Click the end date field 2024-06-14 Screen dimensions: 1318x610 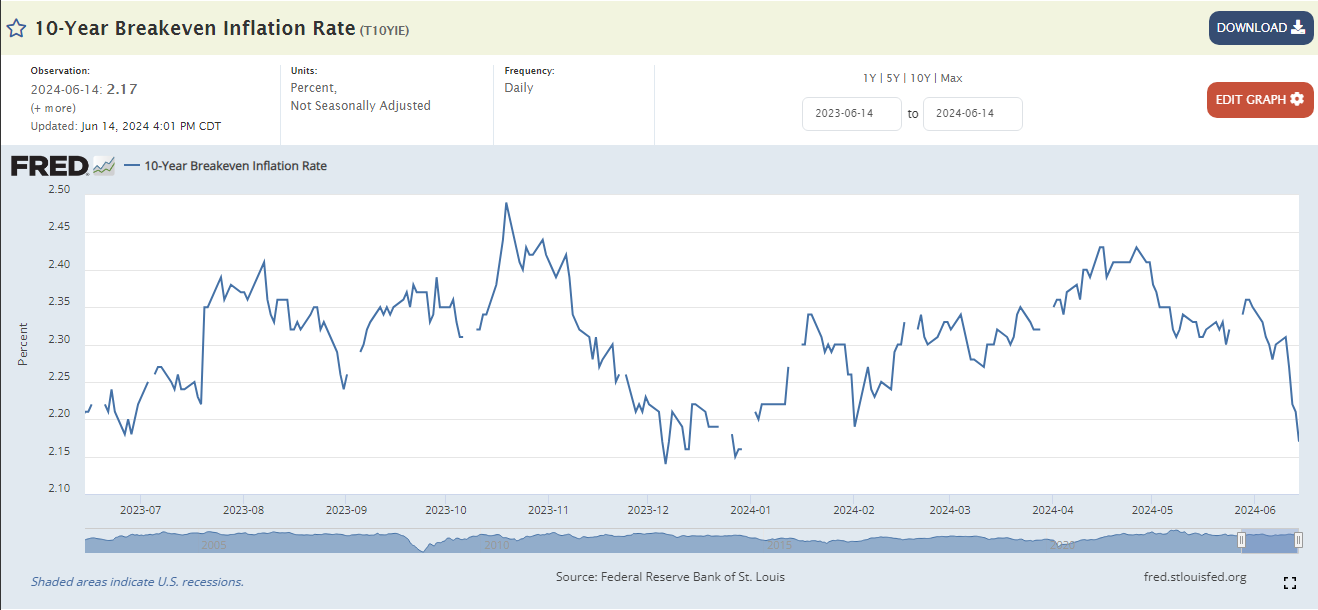tap(972, 114)
